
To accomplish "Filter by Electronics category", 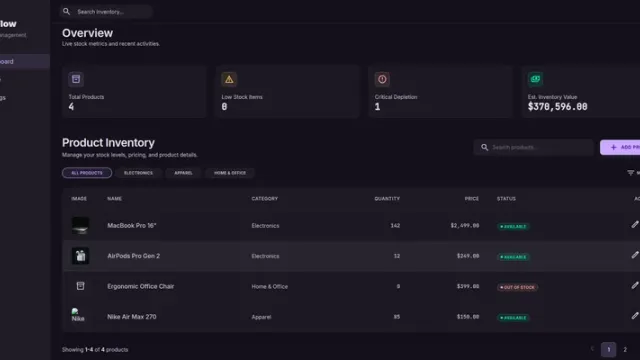I will click(x=138, y=173).
